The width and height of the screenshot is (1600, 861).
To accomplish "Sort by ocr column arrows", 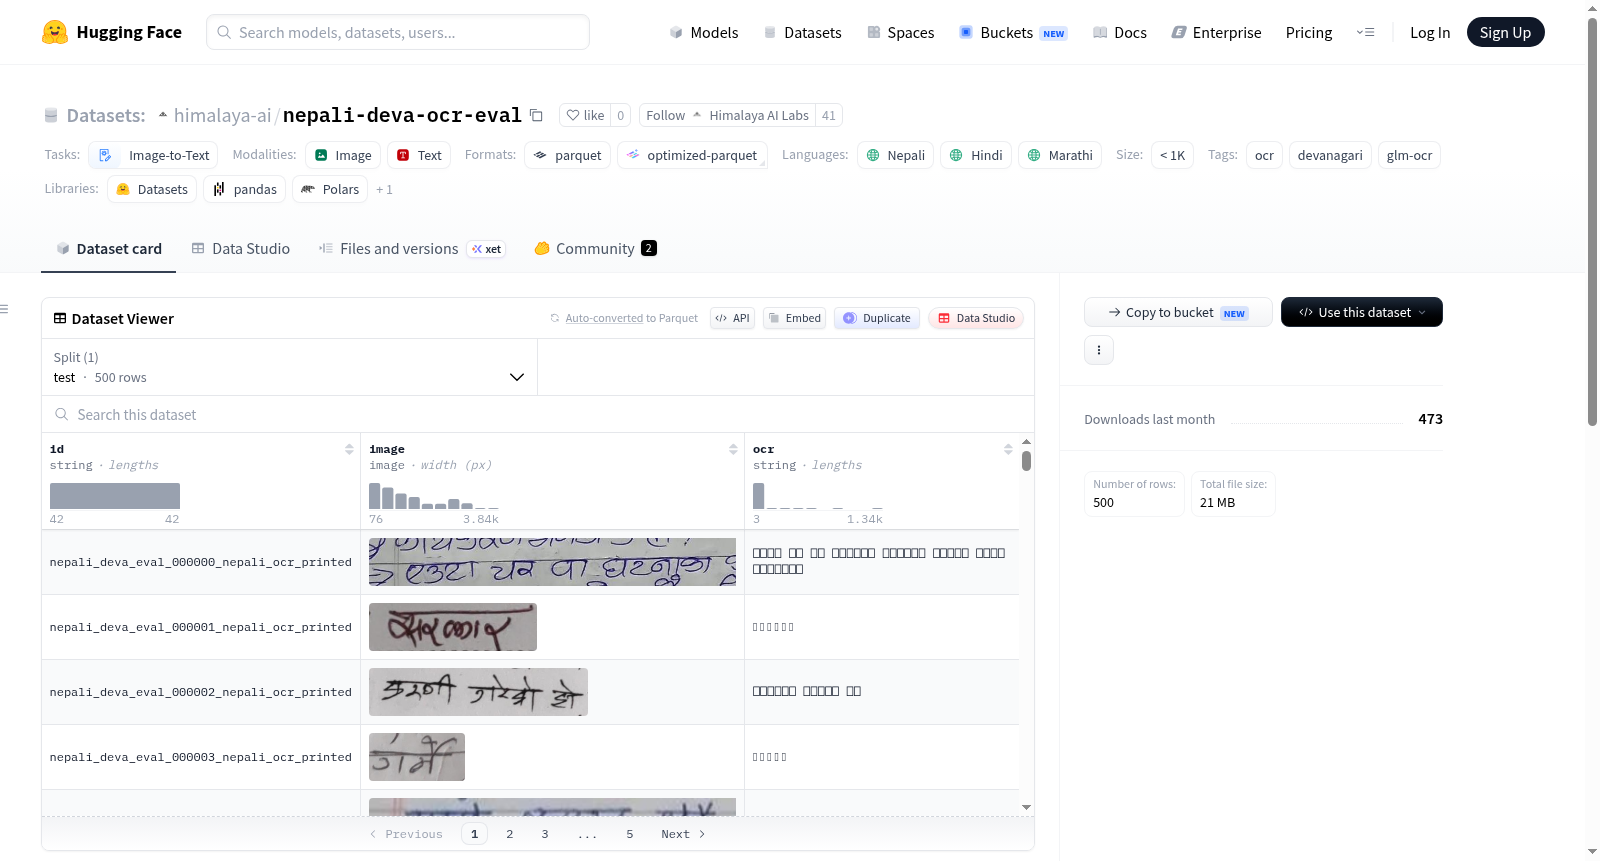I will click(x=1008, y=449).
